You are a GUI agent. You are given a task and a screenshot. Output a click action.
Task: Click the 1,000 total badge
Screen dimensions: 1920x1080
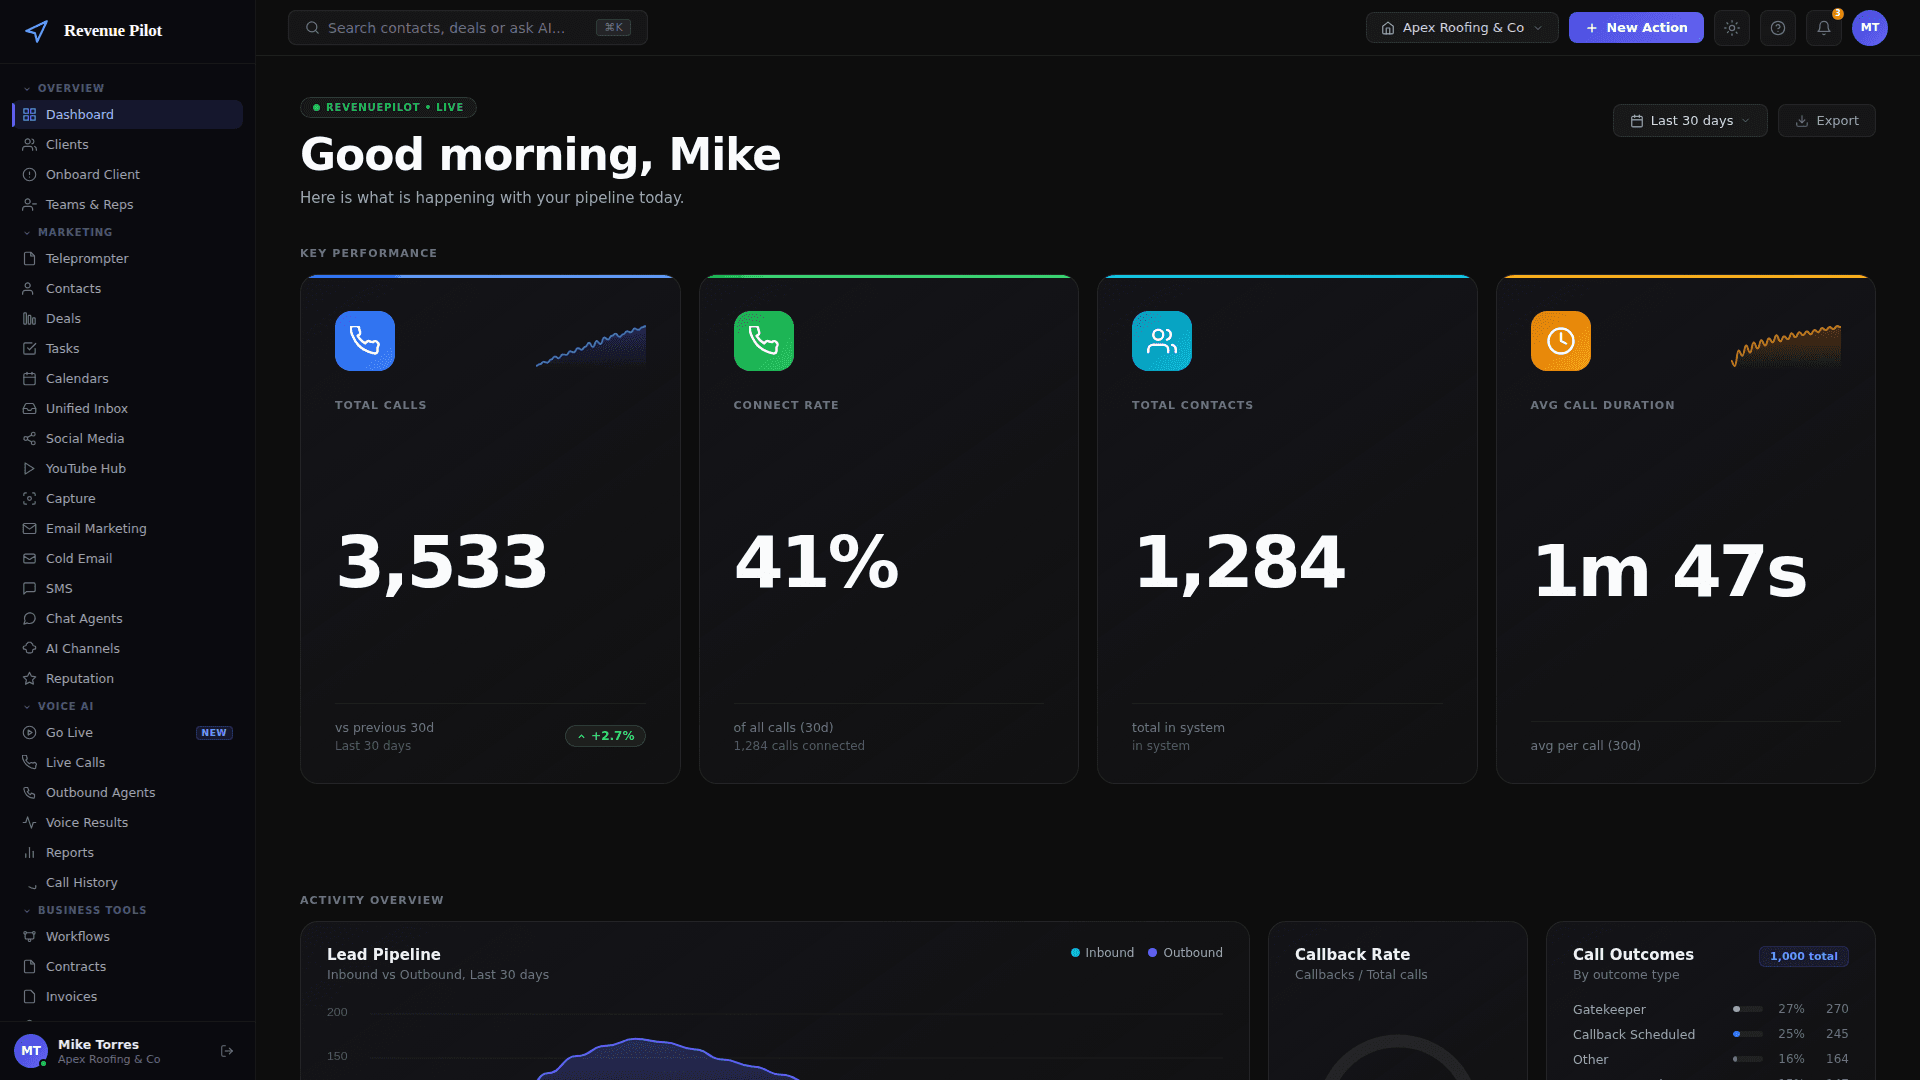pos(1804,956)
